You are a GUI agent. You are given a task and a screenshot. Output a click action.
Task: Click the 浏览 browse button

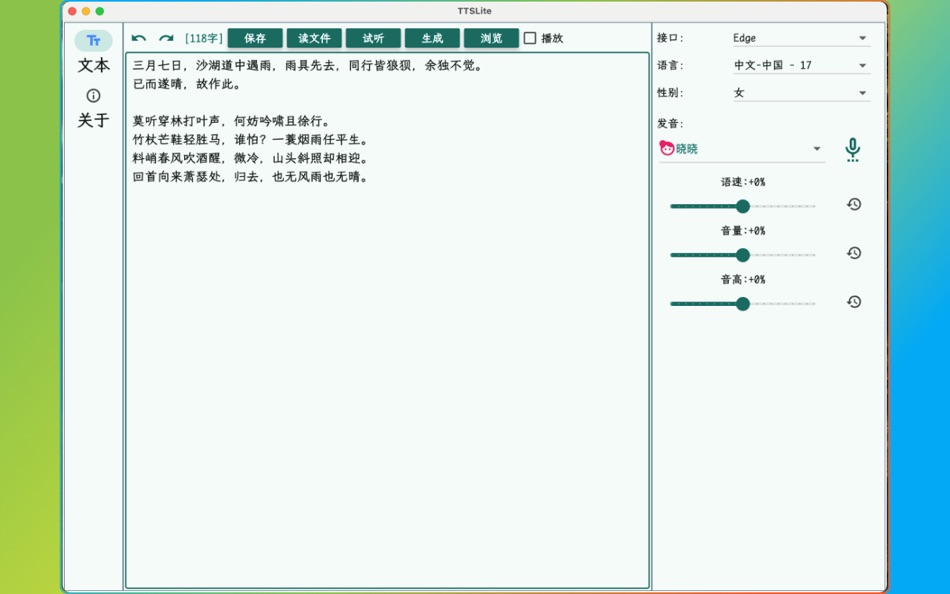coord(490,38)
